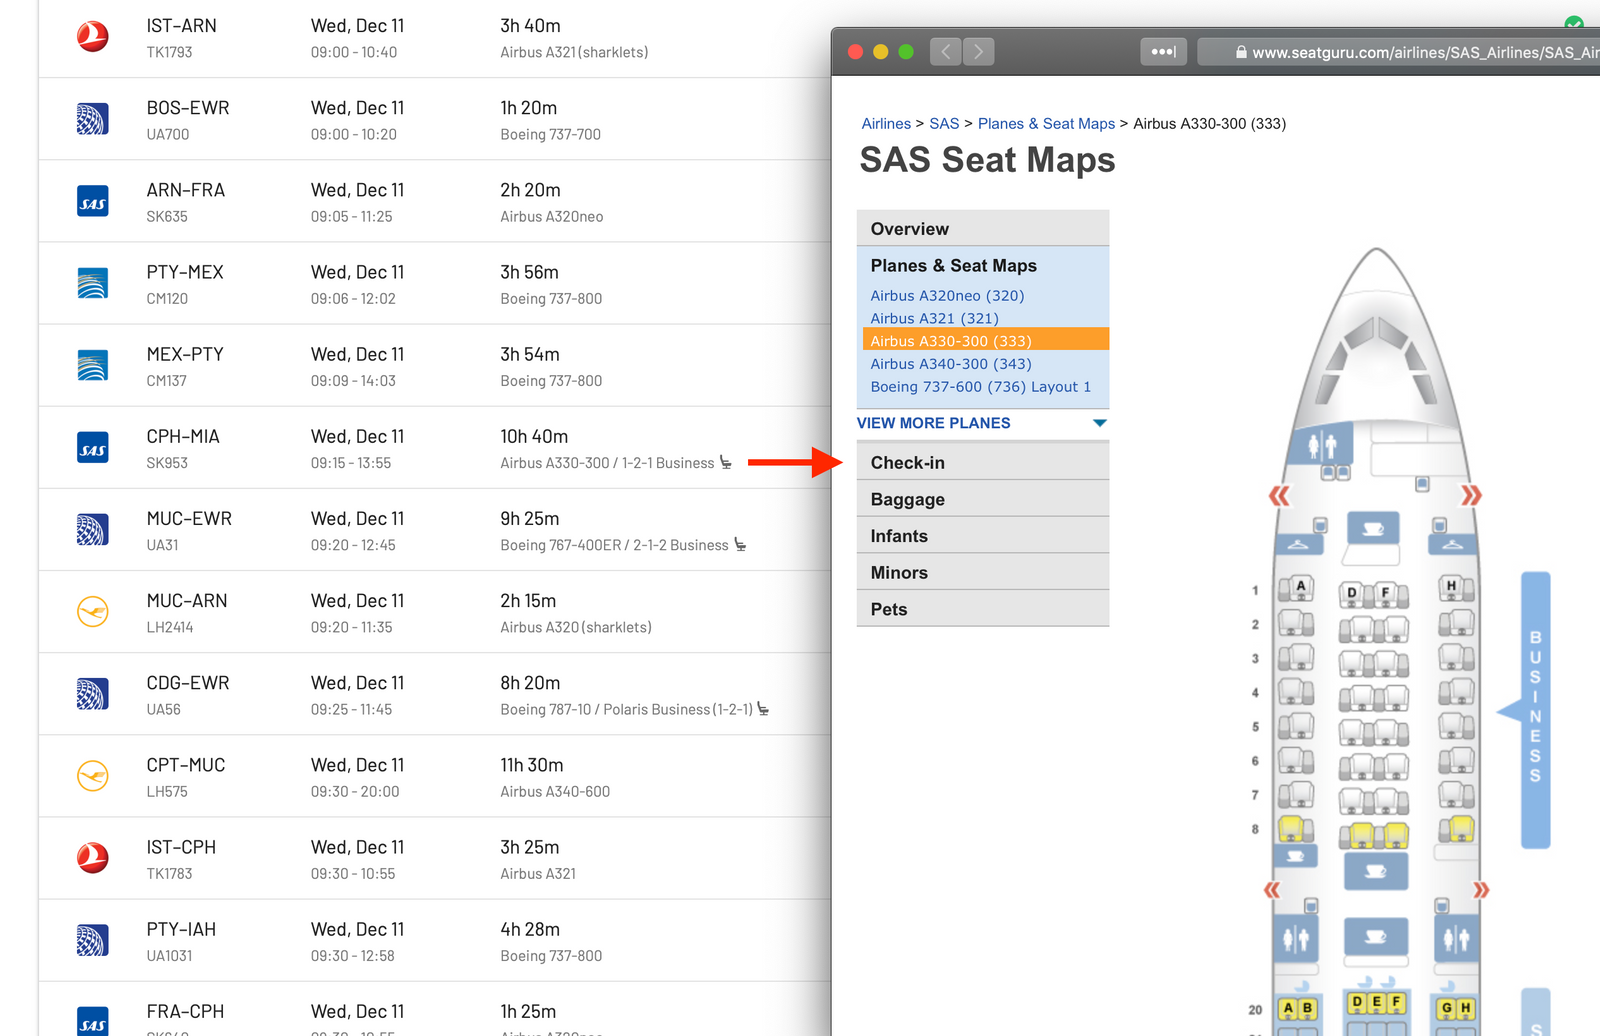The height and width of the screenshot is (1036, 1600).
Task: Click the seat icon after Polaris Business (1-2-1)
Action: click(x=763, y=708)
